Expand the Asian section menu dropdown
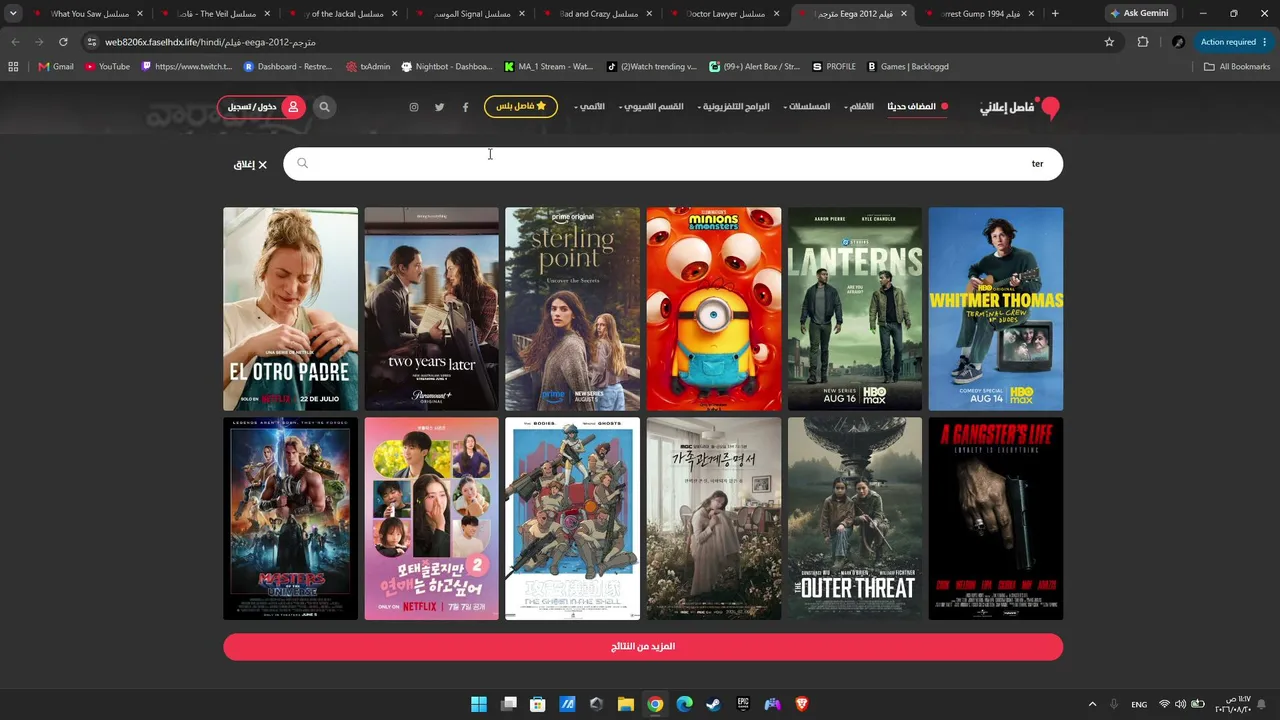 point(651,107)
